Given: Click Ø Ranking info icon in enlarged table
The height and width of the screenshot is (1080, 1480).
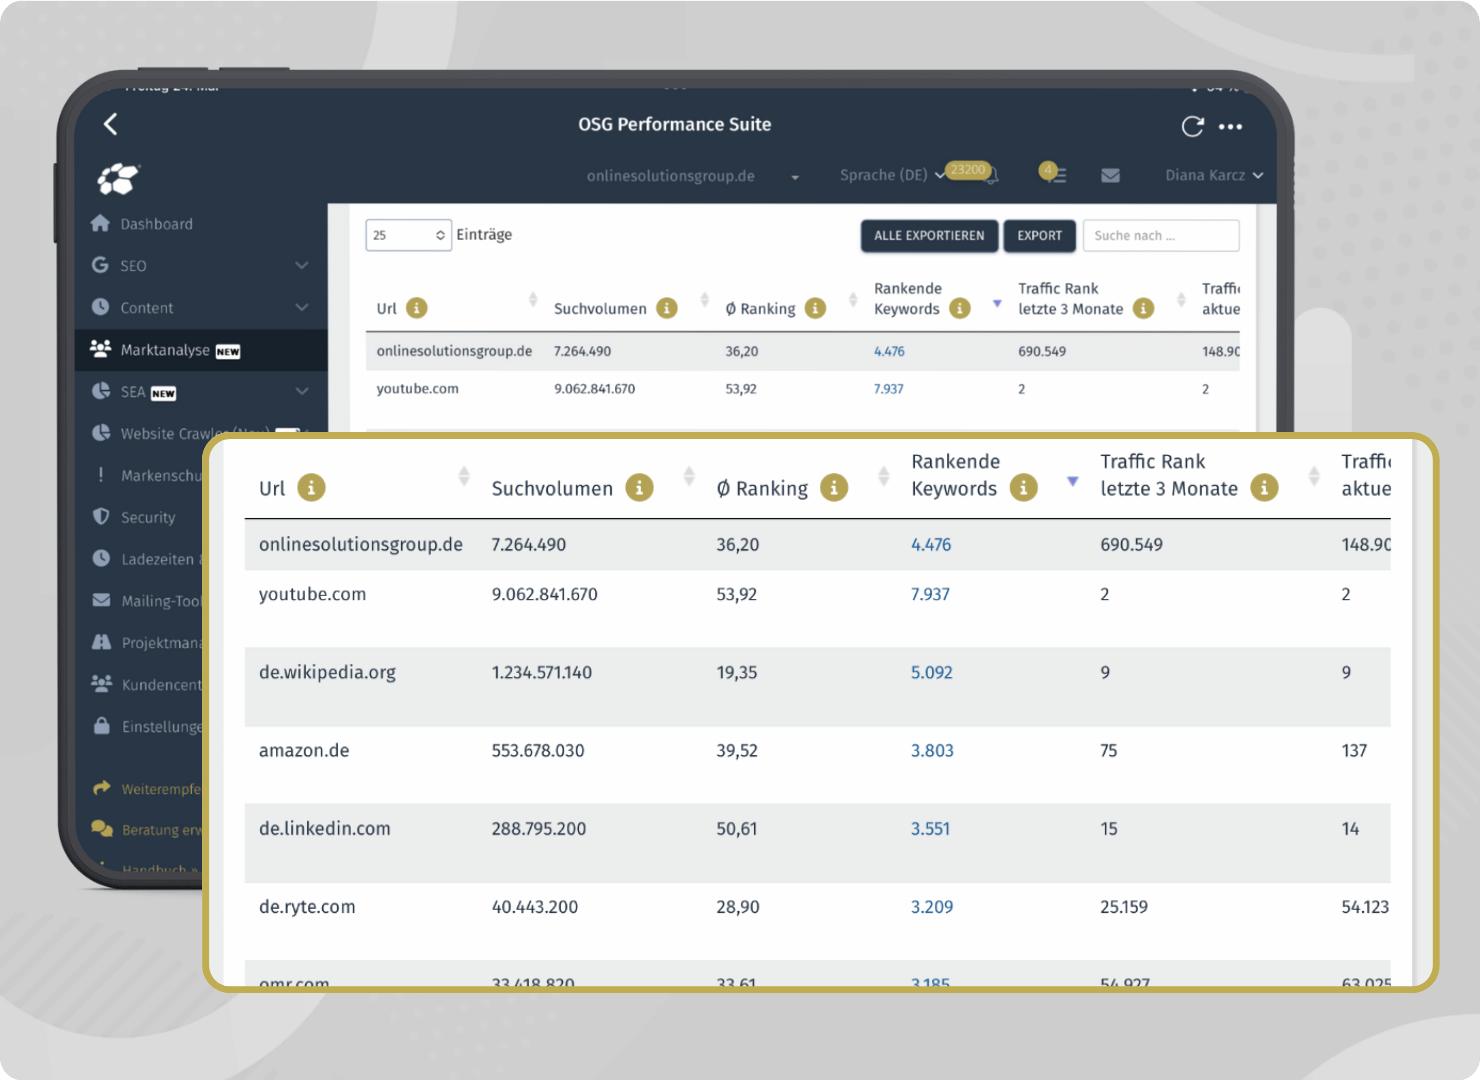Looking at the screenshot, I should click(x=834, y=487).
